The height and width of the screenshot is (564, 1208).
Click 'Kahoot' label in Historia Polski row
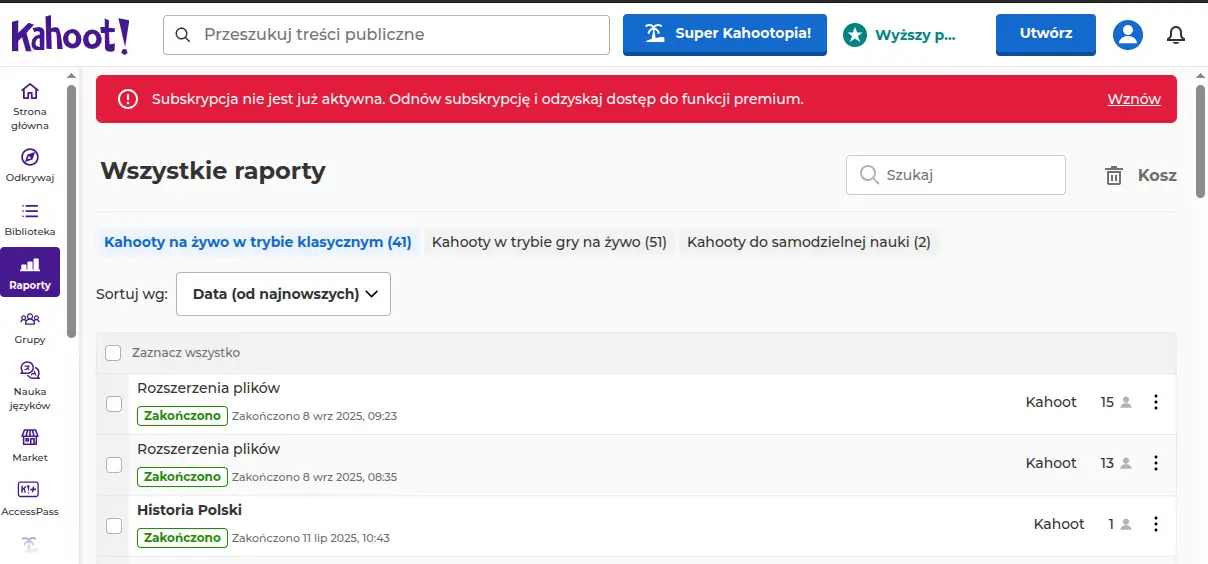[1059, 524]
